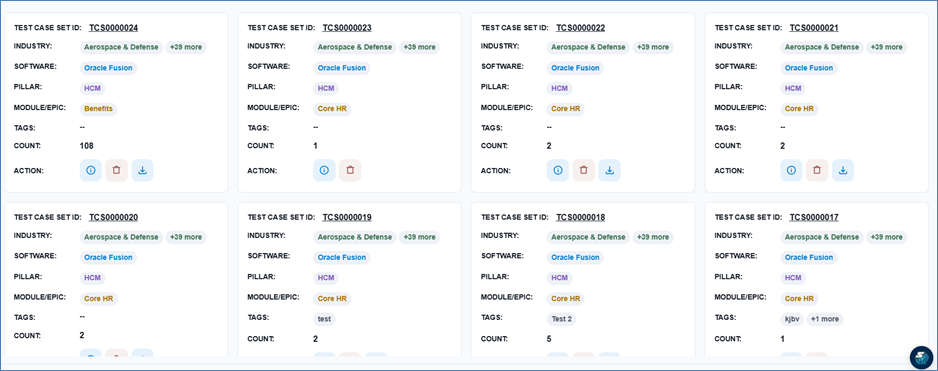
Task: Click the Core HR tag on TCS0000022
Action: tap(565, 109)
